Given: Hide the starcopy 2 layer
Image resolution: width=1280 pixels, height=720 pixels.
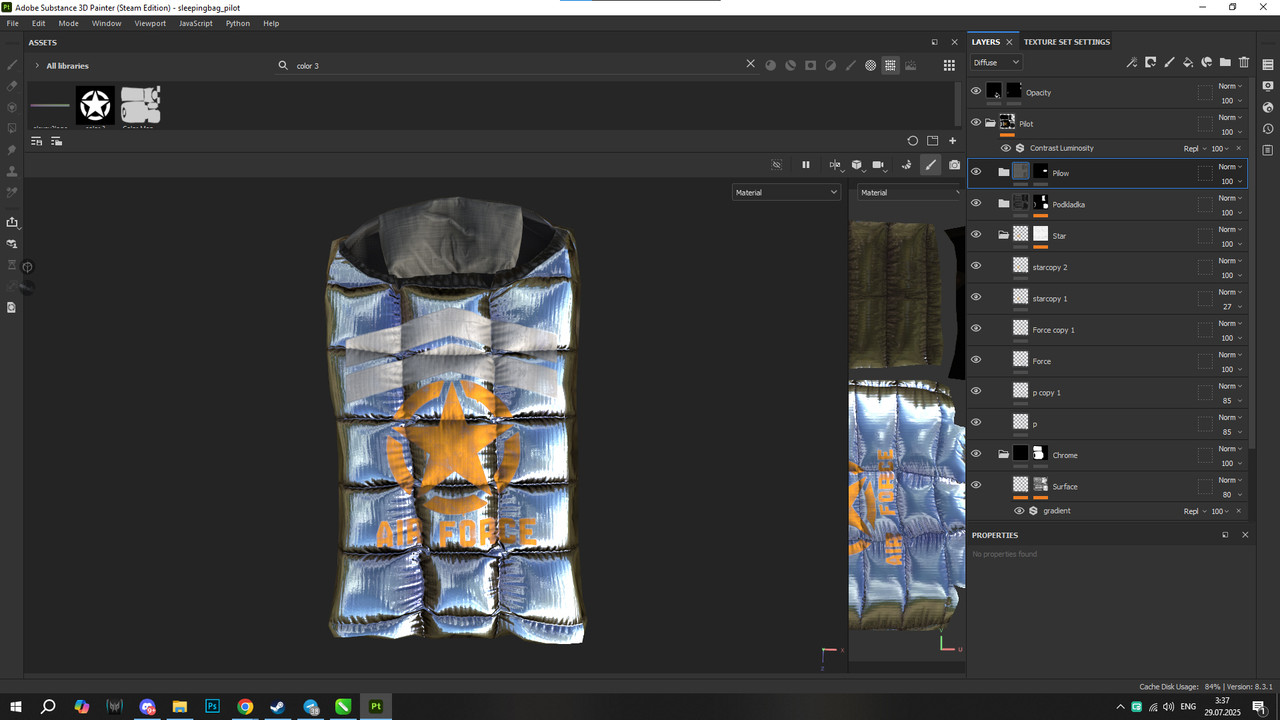Looking at the screenshot, I should [976, 266].
